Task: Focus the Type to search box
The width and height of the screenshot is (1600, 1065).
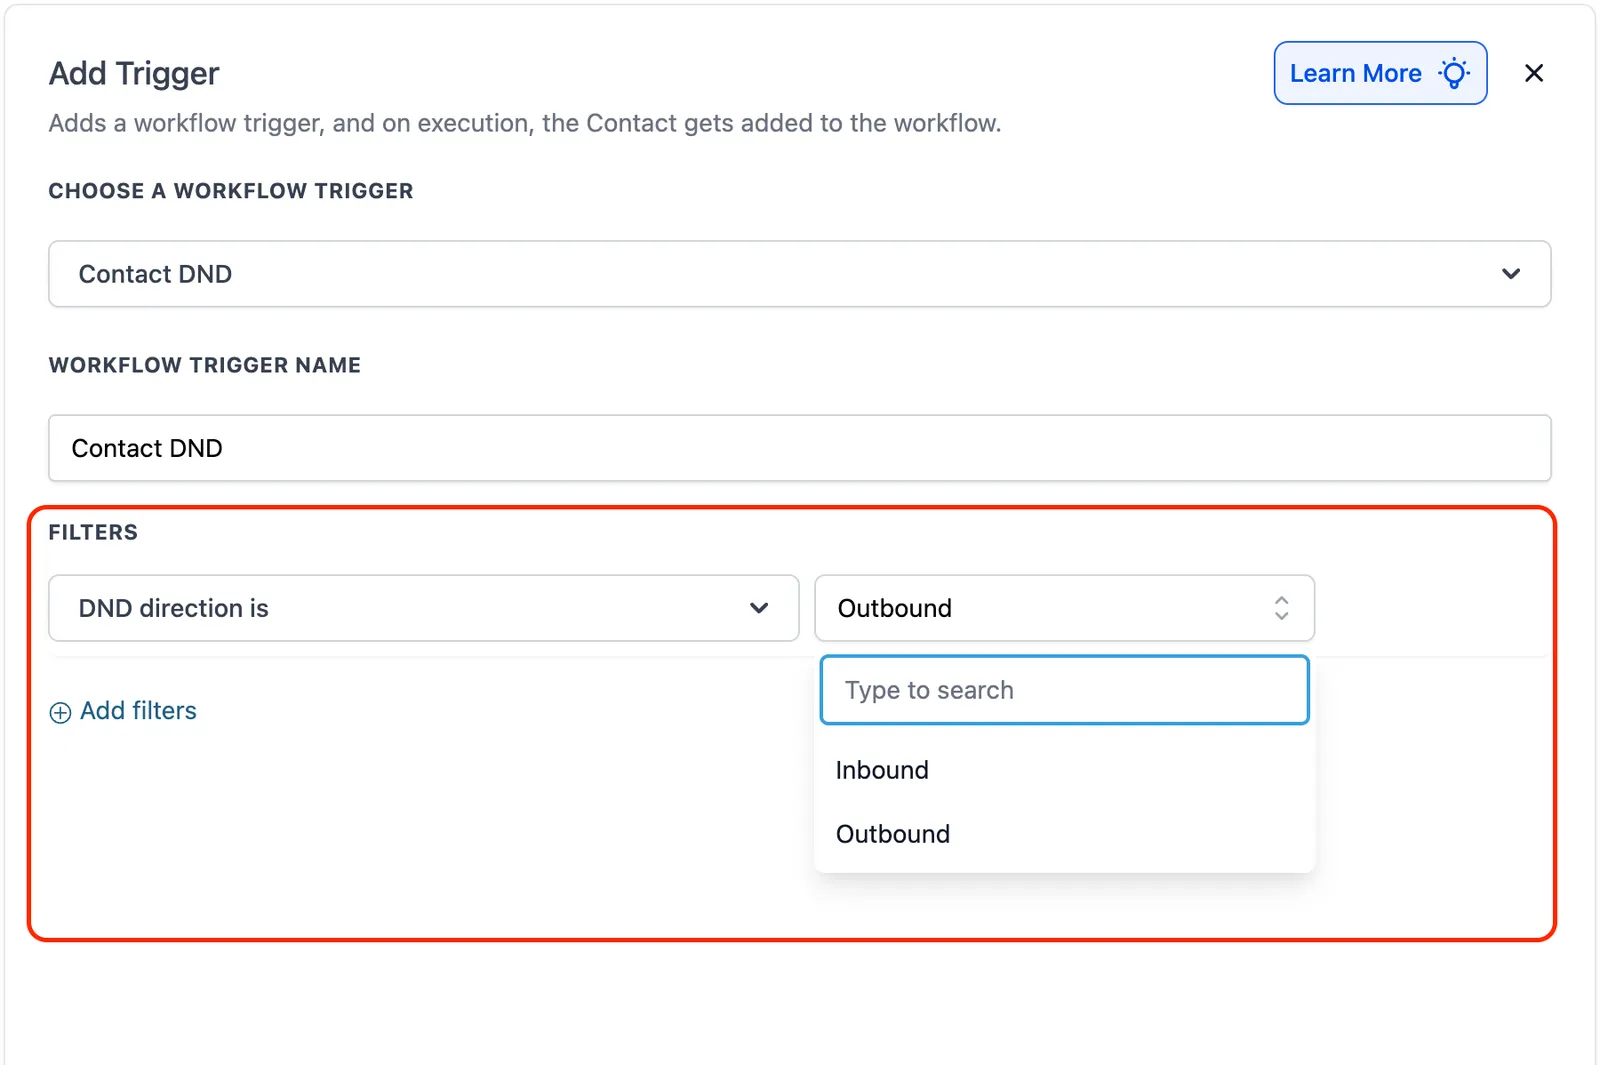Action: coord(1065,690)
